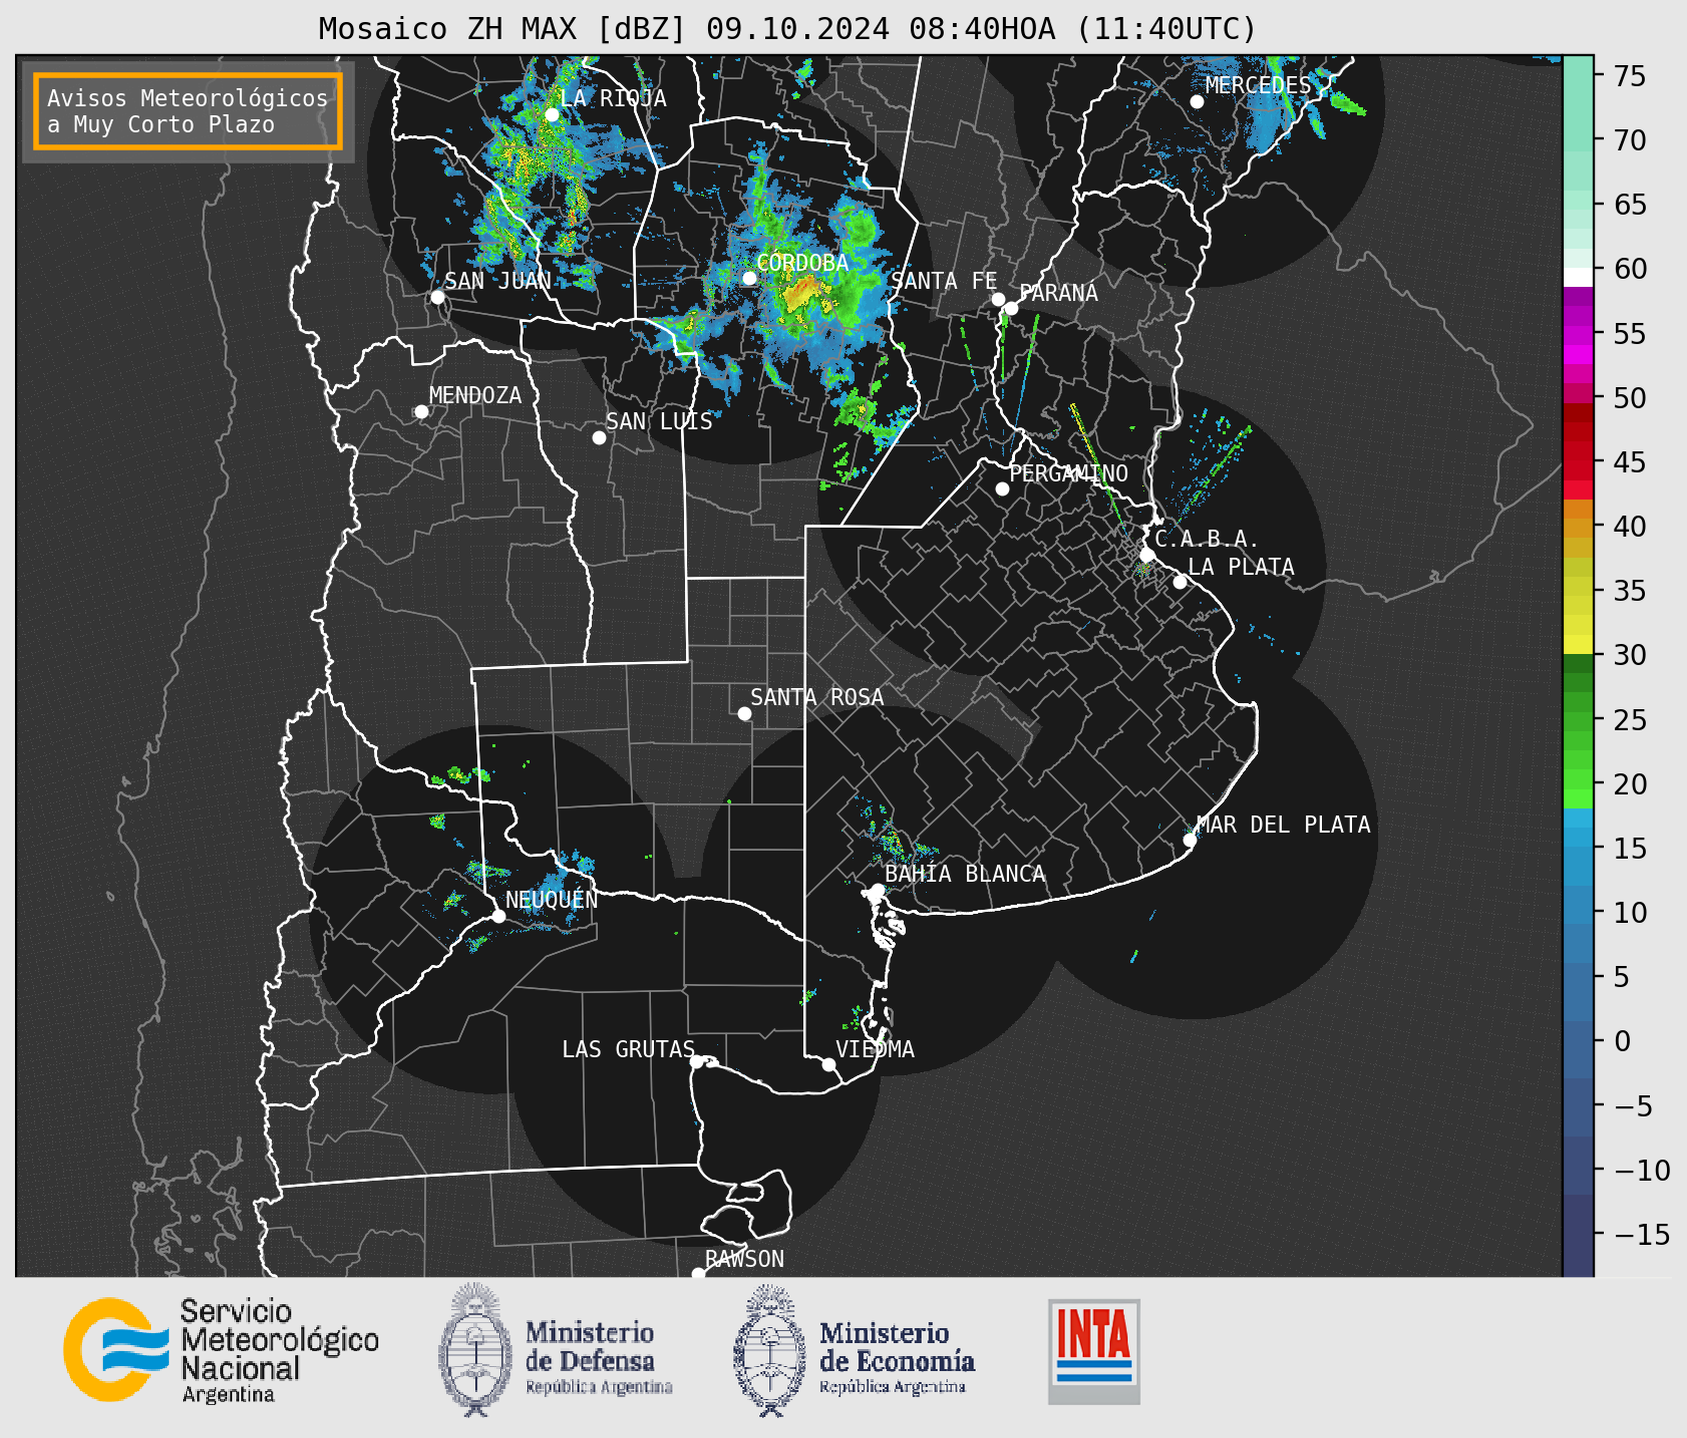Screen dimensions: 1687x1438
Task: Select the MAR DEL PLATA label
Action: pos(1283,825)
